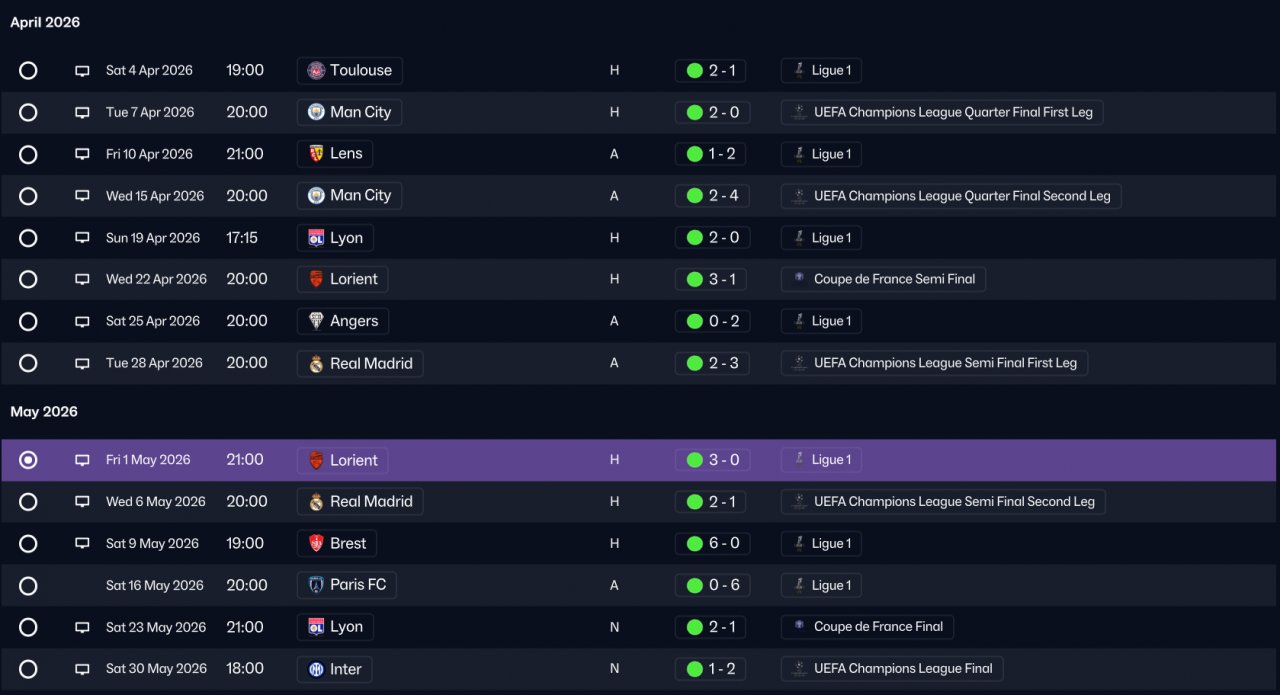
Task: Click the Lorient team button on 22 Apr
Action: pos(343,279)
